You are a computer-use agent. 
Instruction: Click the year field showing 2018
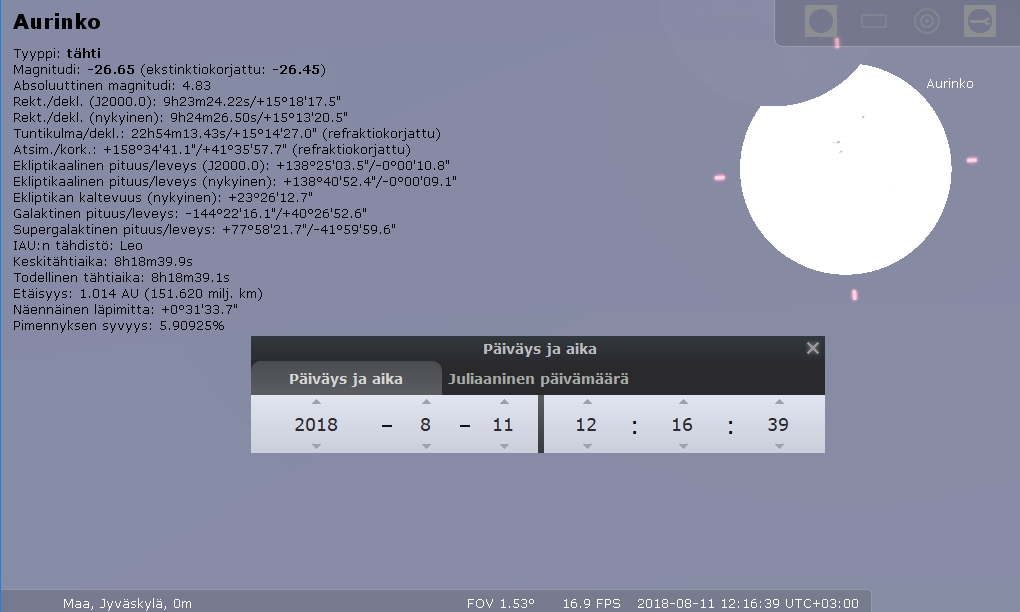click(x=316, y=425)
